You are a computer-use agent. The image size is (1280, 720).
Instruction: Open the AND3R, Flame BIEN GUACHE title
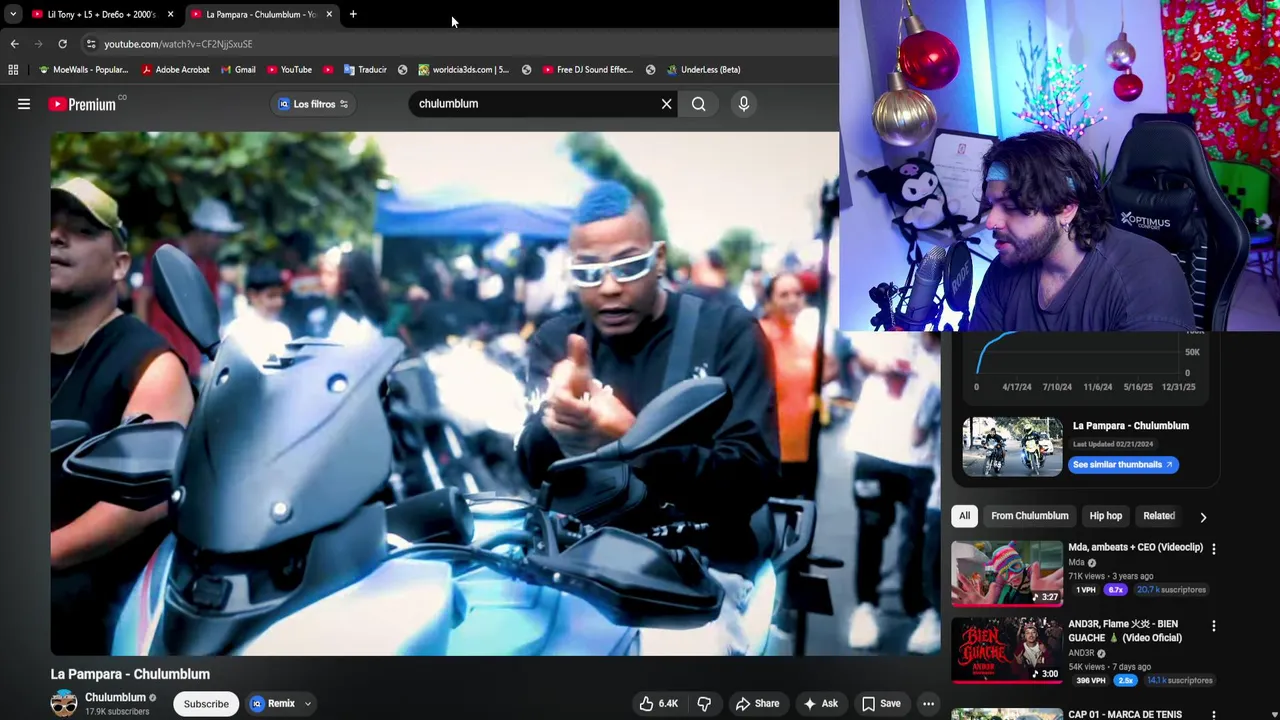point(1125,631)
